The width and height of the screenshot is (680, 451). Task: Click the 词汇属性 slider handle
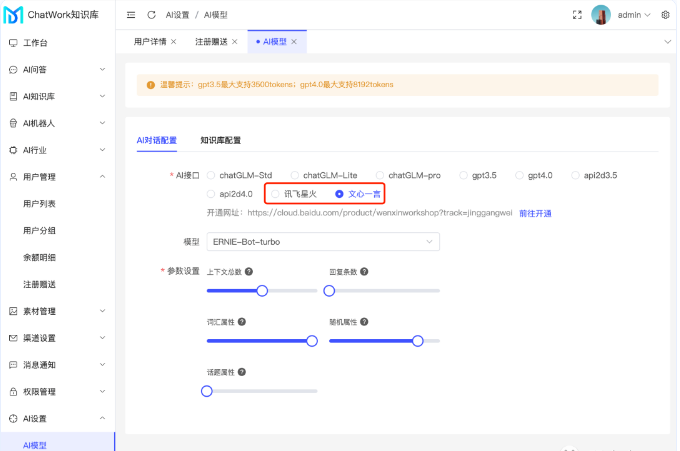point(312,341)
